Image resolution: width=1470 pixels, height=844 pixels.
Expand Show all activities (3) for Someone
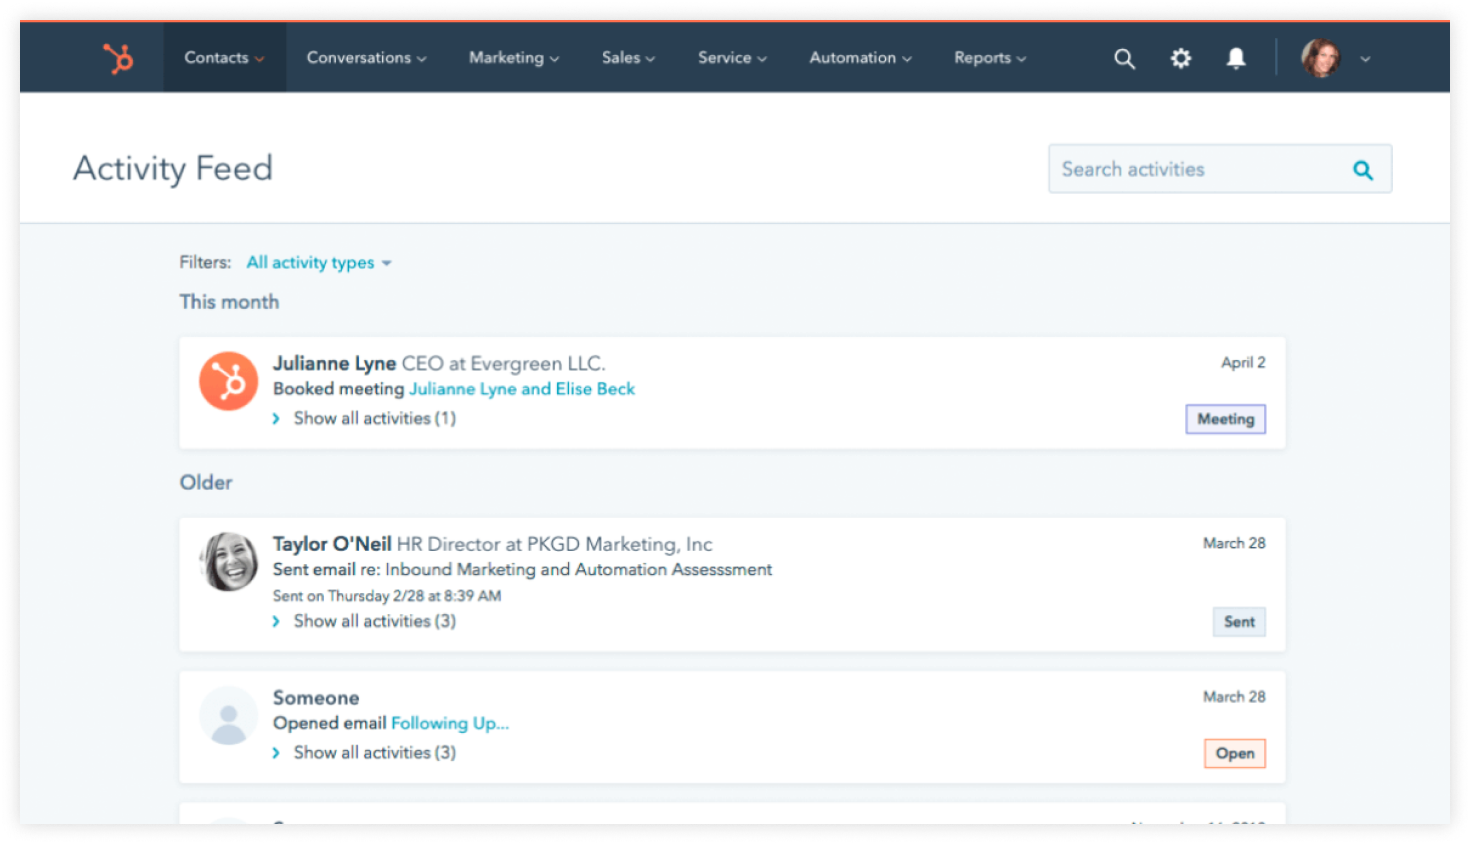click(373, 753)
